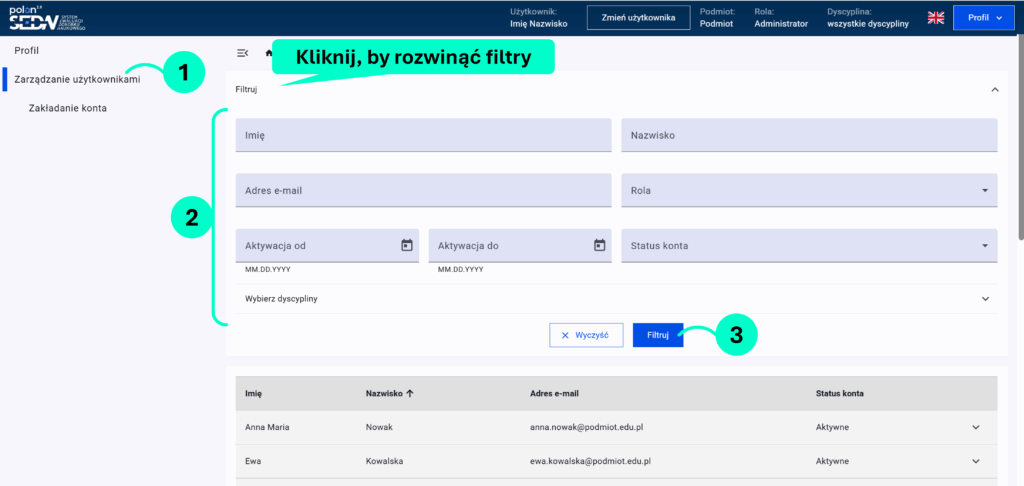
Task: Open the Status konta dropdown
Action: click(x=983, y=246)
